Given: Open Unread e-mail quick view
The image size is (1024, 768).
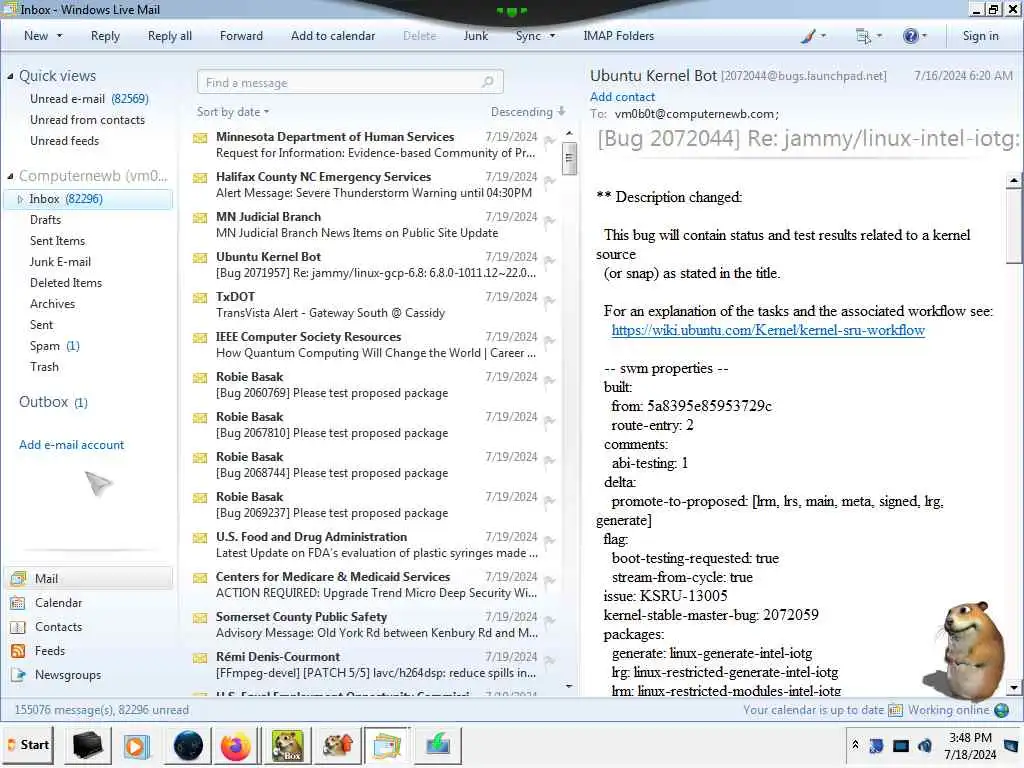Looking at the screenshot, I should 89,99.
